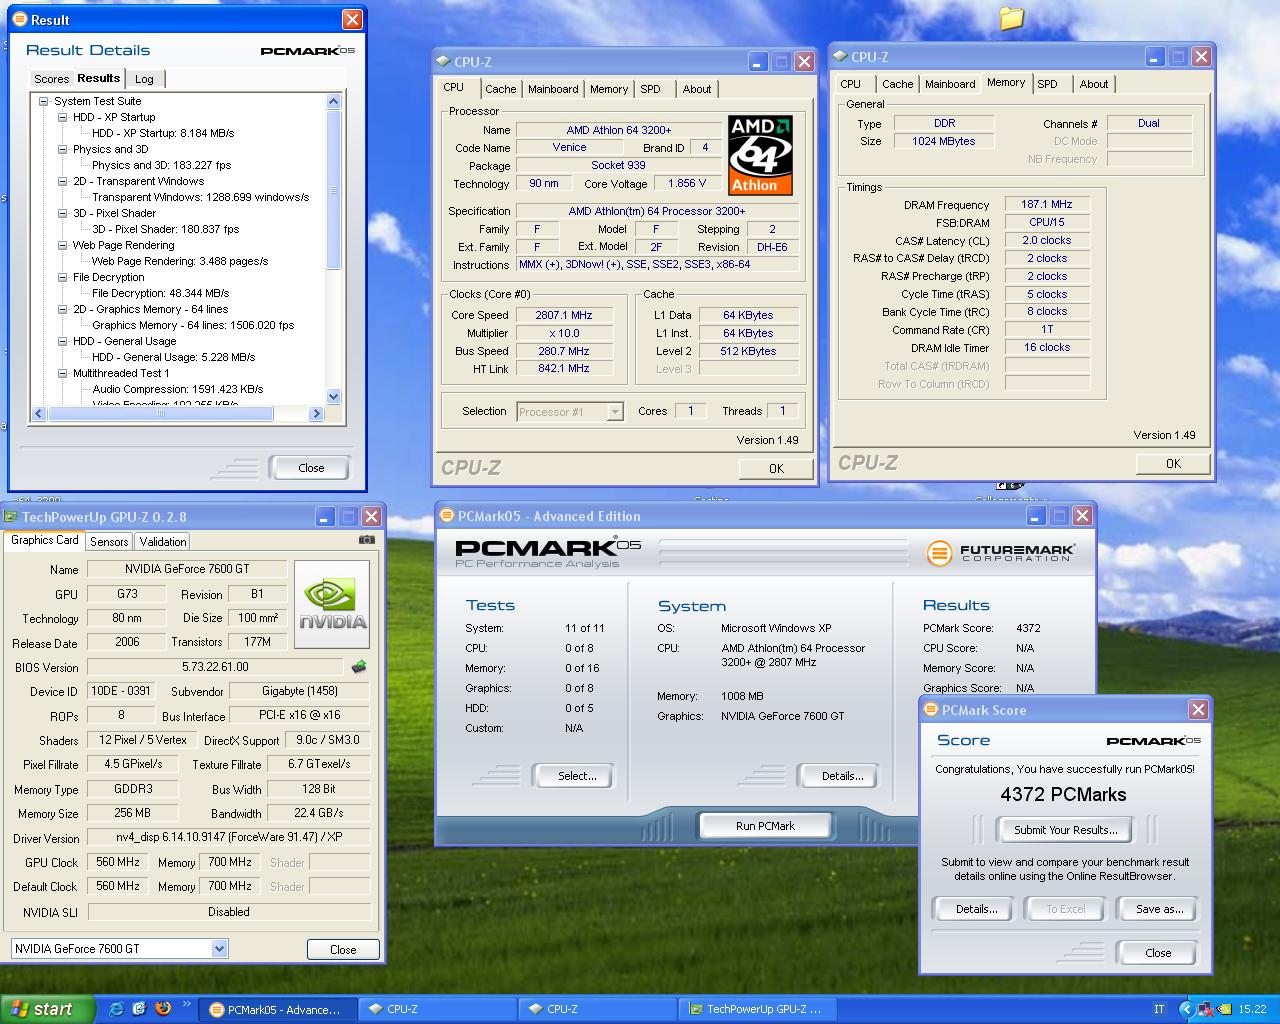The width and height of the screenshot is (1280, 1024).
Task: Switch to TechPowerUp GPU-Z taskbar button
Action: tap(755, 1009)
